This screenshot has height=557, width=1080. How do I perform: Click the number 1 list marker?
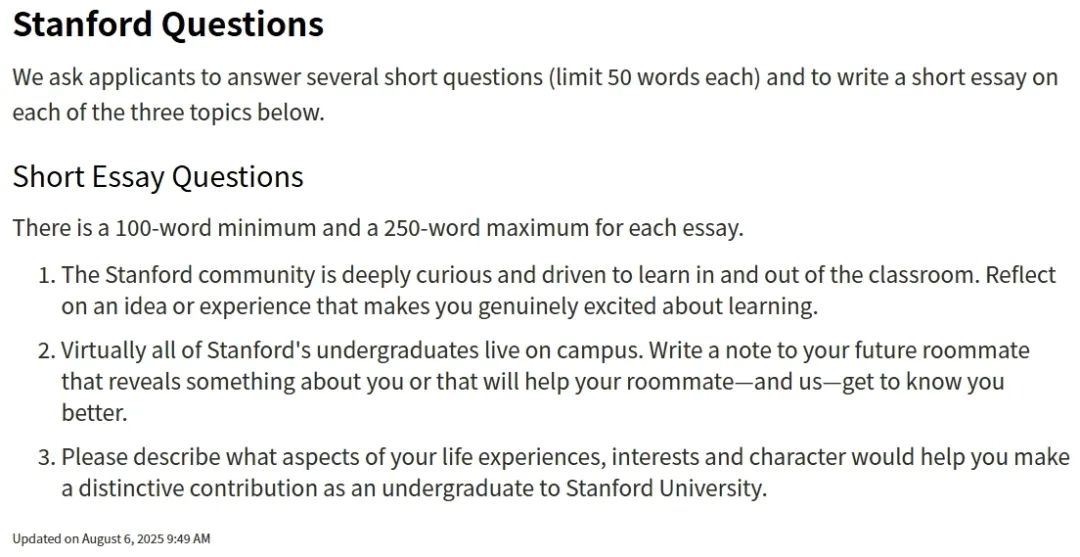[x=45, y=275]
